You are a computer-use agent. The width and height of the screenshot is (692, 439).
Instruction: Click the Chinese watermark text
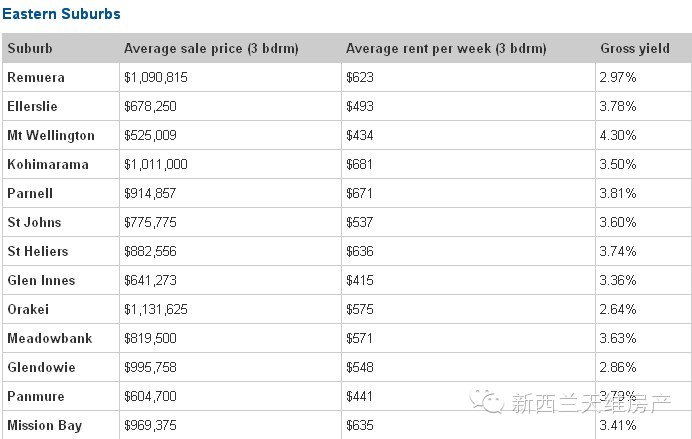tap(591, 402)
